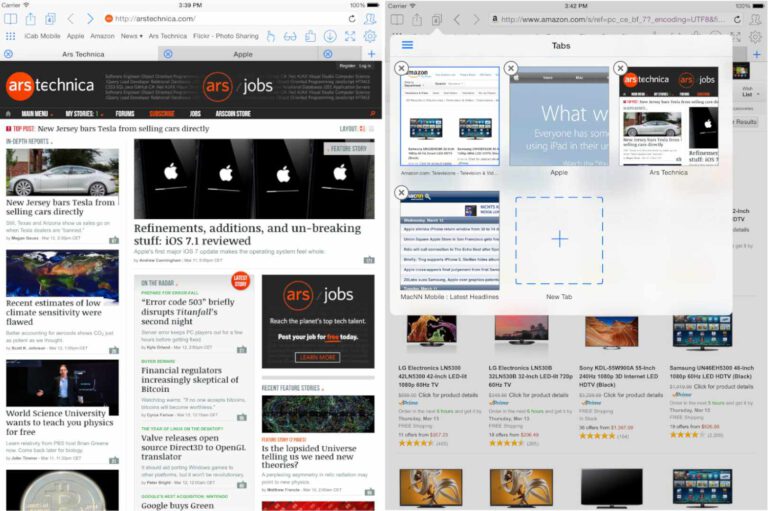This screenshot has width=768, height=511.
Task: Open 'Financial regulators increasingly skeptical of Bitcoin'
Action: [x=190, y=380]
